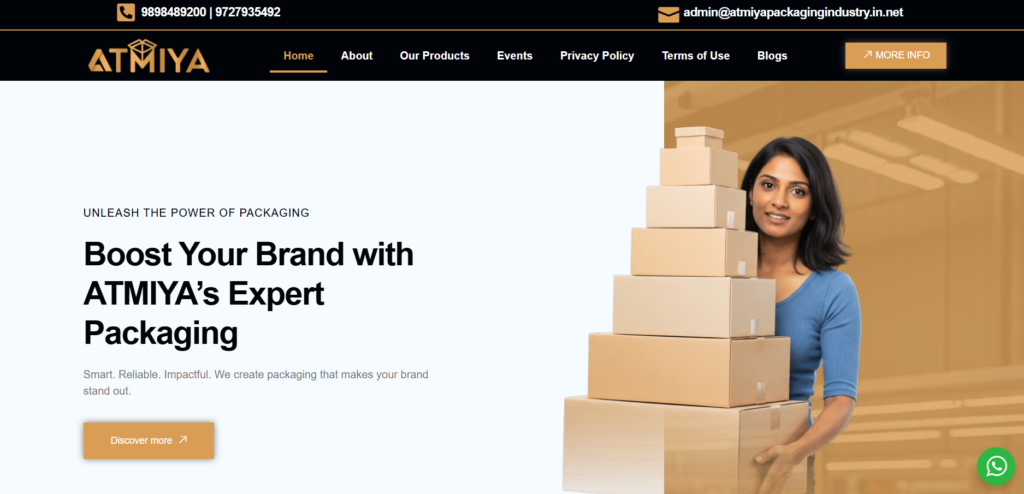Open Terms of Use page

pos(696,56)
